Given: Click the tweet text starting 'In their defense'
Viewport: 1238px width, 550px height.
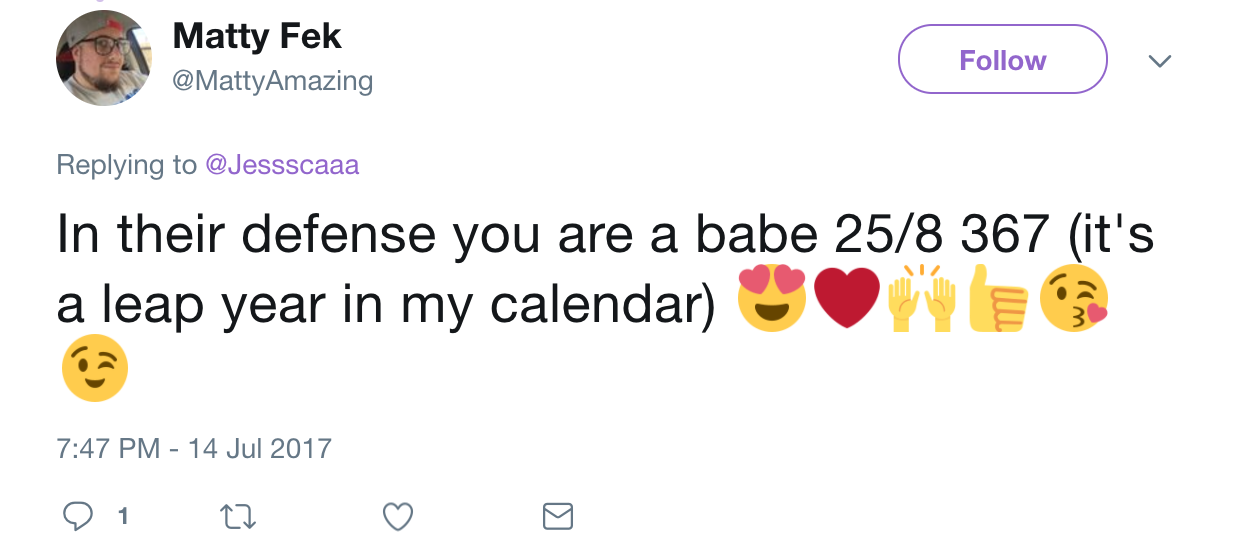Looking at the screenshot, I should 605,270.
